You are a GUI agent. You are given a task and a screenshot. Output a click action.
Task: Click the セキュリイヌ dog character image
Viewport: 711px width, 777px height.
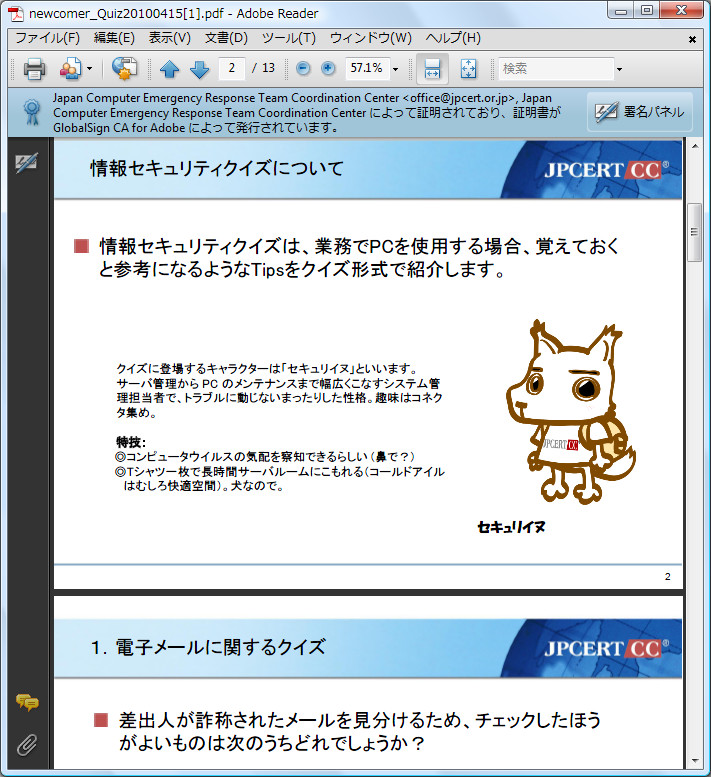coord(570,412)
